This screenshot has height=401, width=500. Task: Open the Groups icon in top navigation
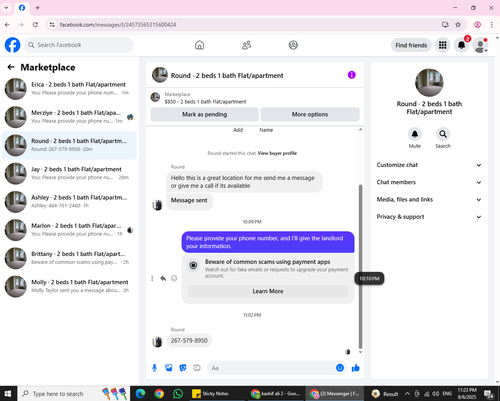point(293,45)
